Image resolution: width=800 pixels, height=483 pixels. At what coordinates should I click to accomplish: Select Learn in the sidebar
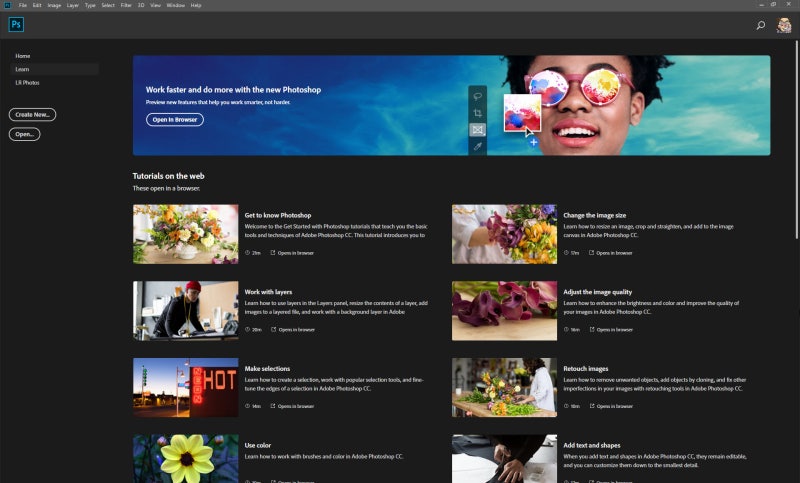coord(55,69)
